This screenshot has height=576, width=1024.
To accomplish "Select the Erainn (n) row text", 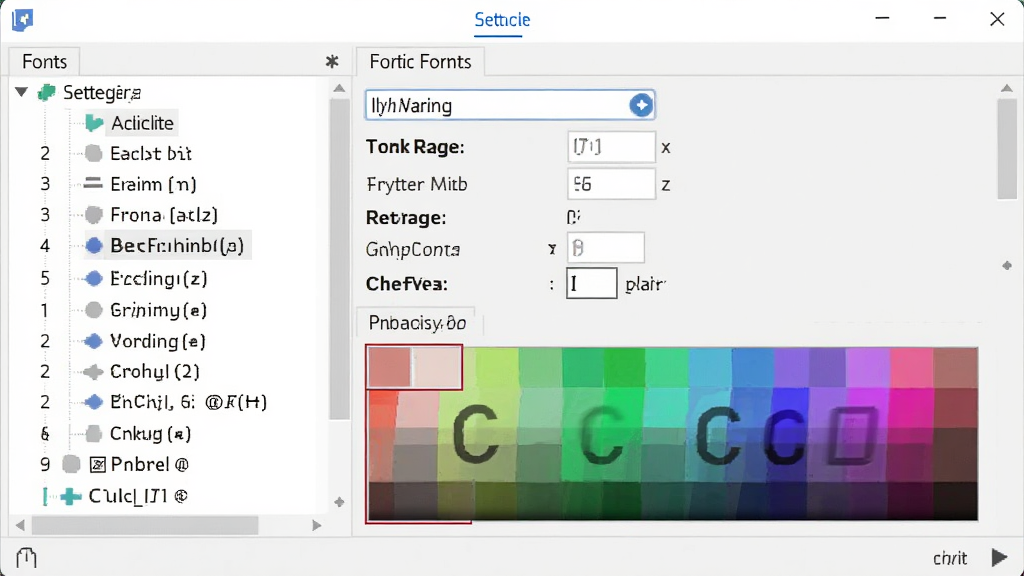I will click(x=153, y=184).
